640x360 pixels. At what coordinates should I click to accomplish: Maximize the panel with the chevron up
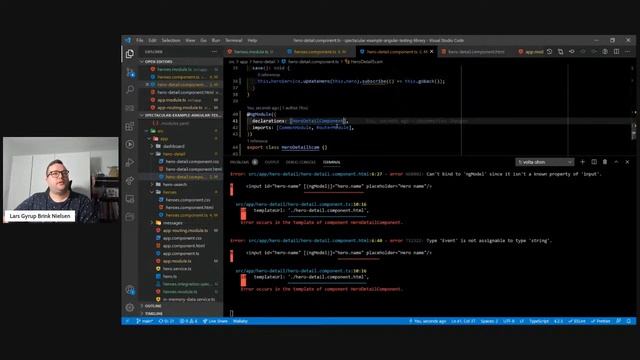click(x=616, y=162)
